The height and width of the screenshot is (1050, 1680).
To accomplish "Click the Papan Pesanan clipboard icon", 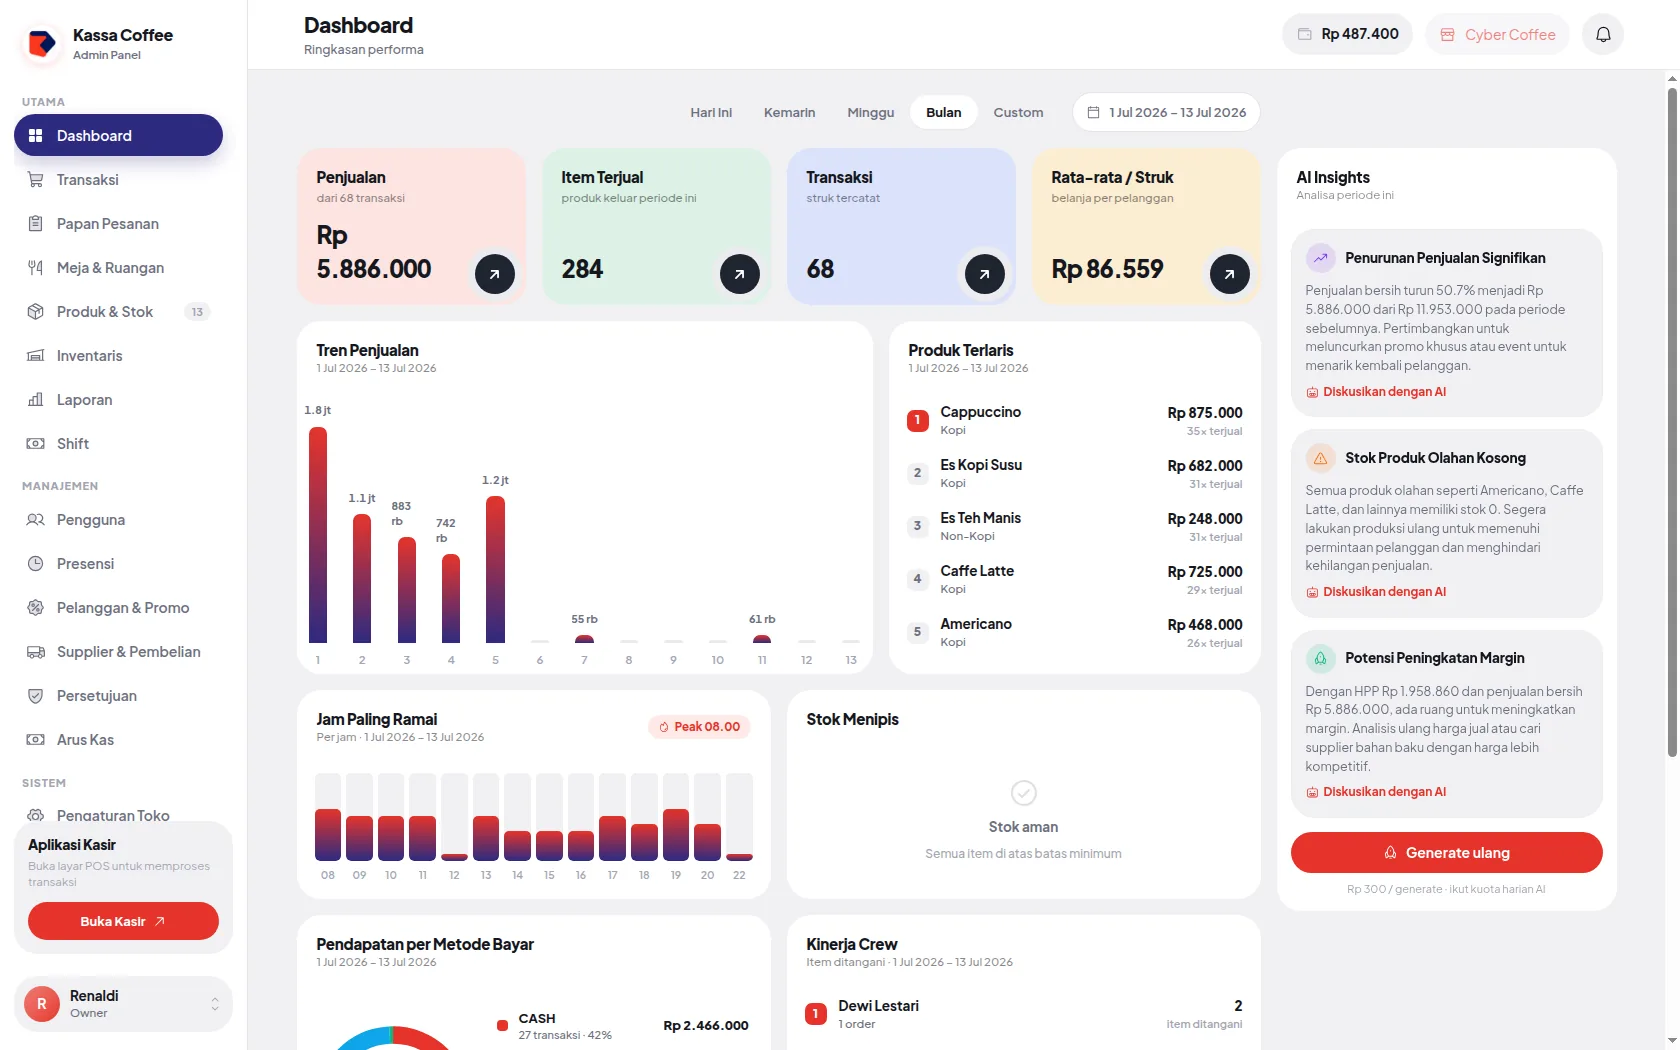I will pyautogui.click(x=36, y=224).
